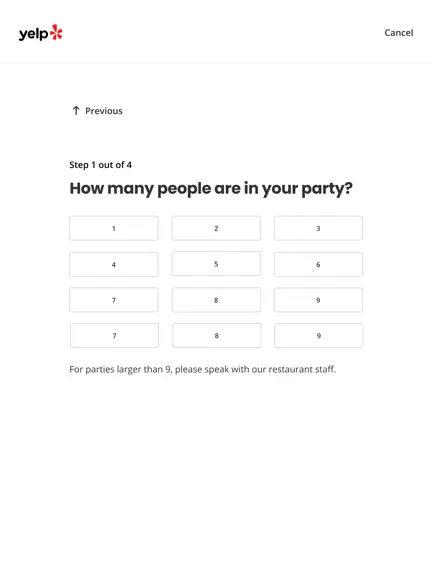
Task: Select 6 as party size
Action: click(318, 264)
